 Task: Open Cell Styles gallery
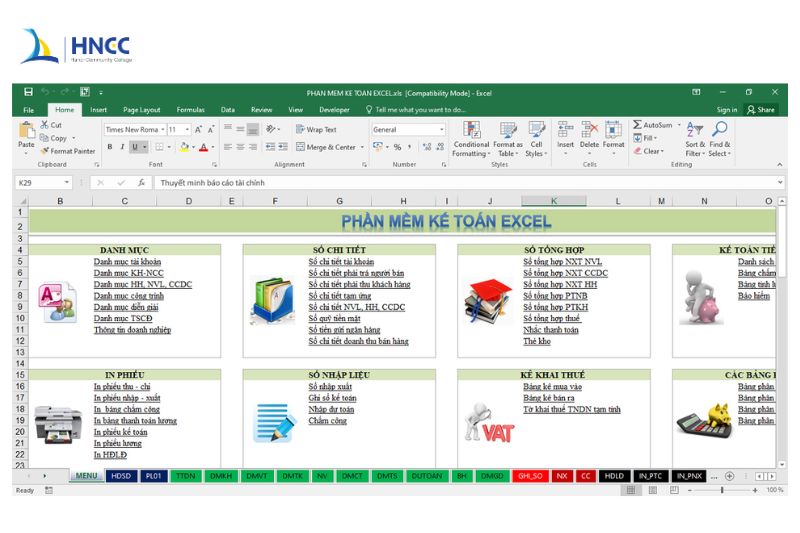point(536,139)
